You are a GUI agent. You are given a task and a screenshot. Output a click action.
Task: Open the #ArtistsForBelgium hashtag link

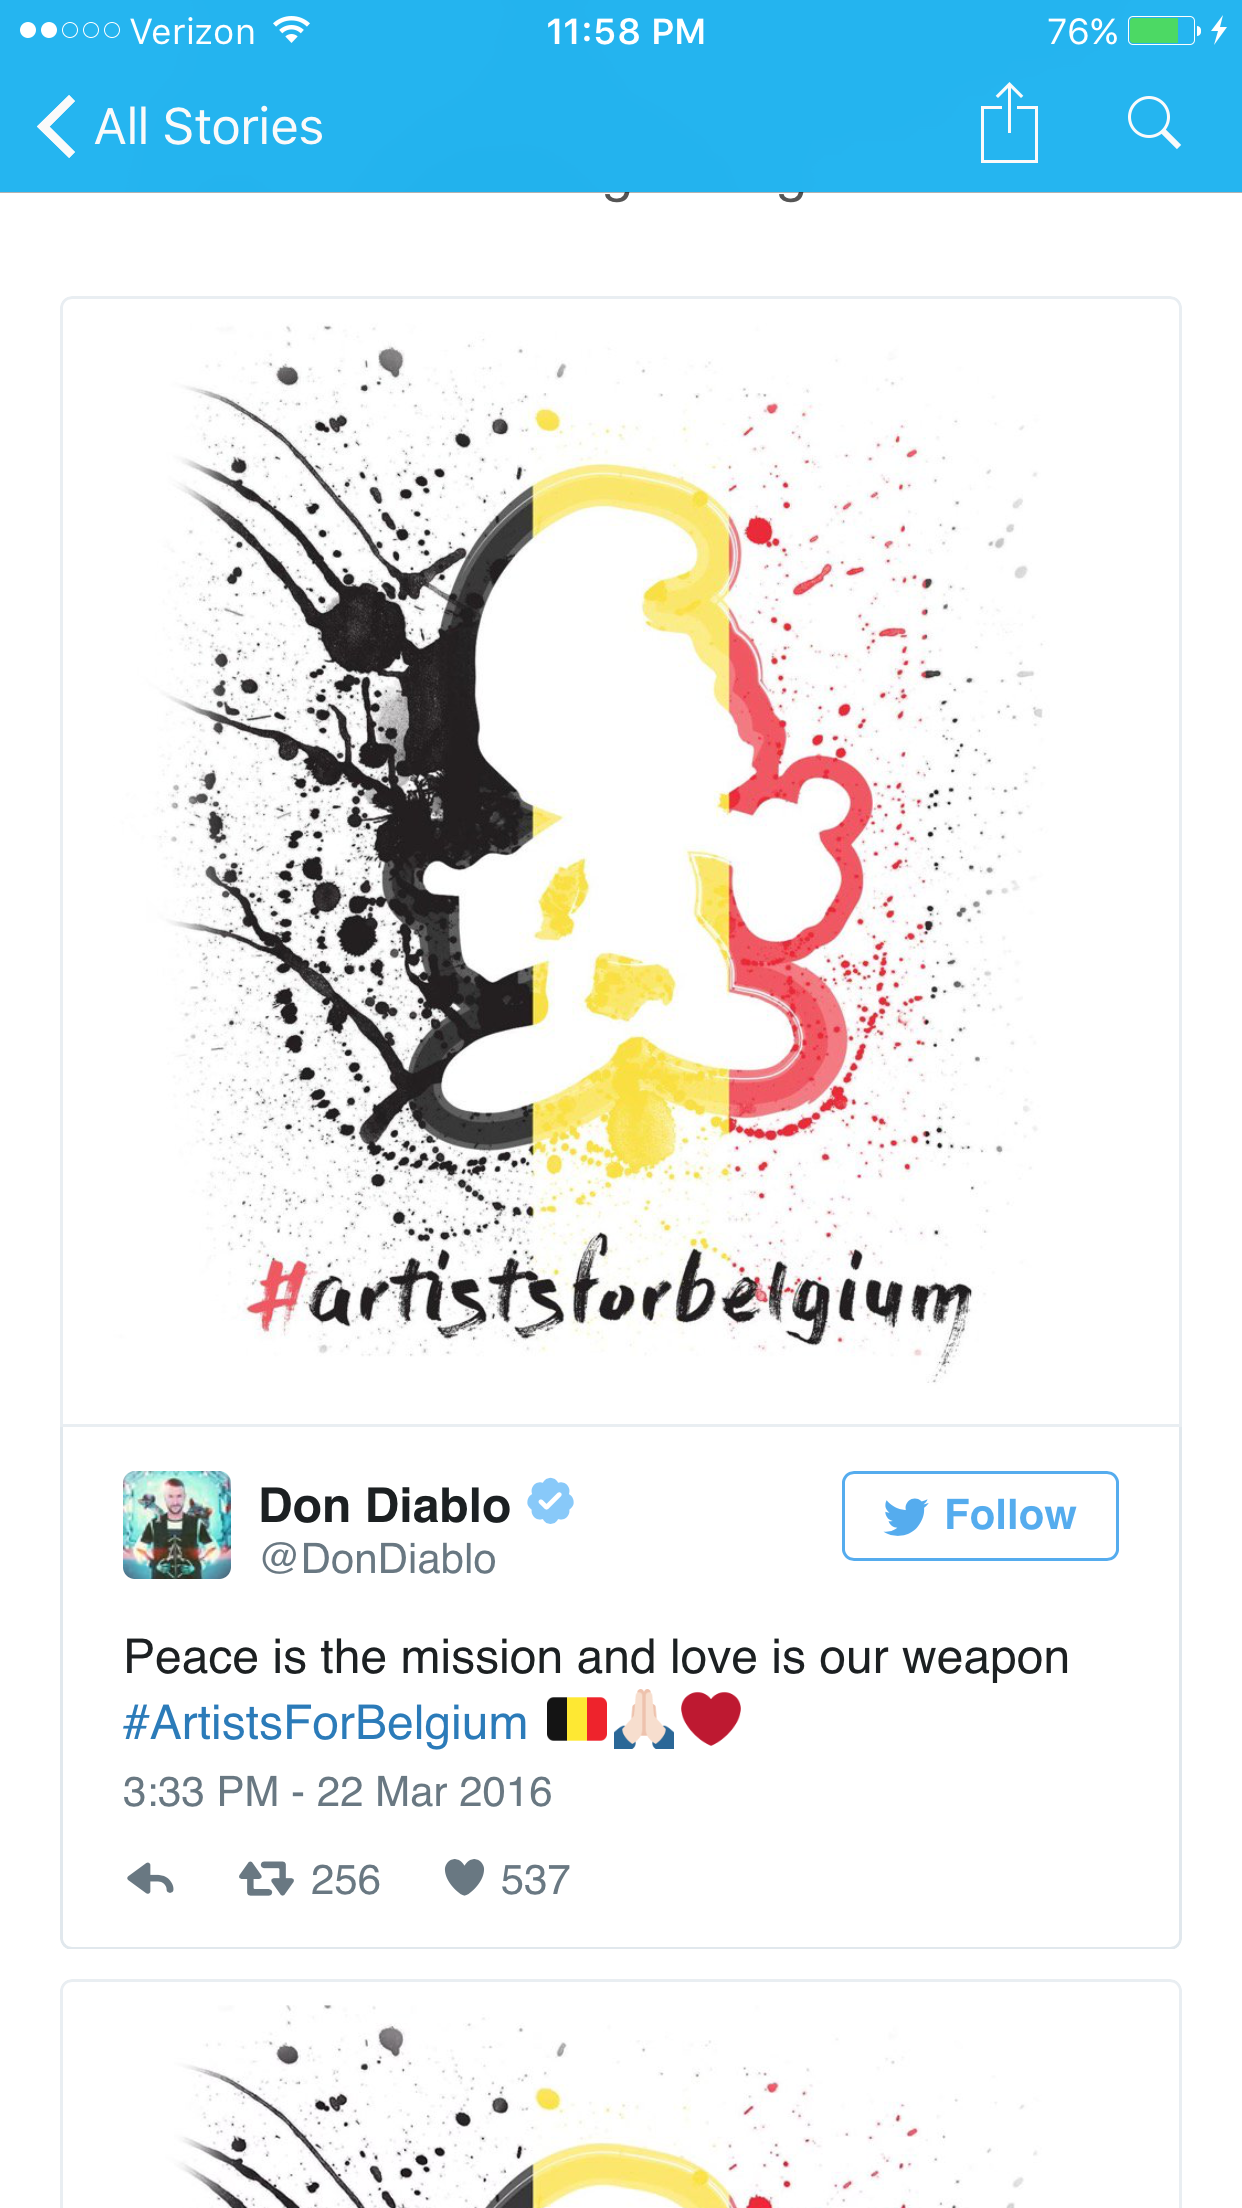click(325, 1723)
